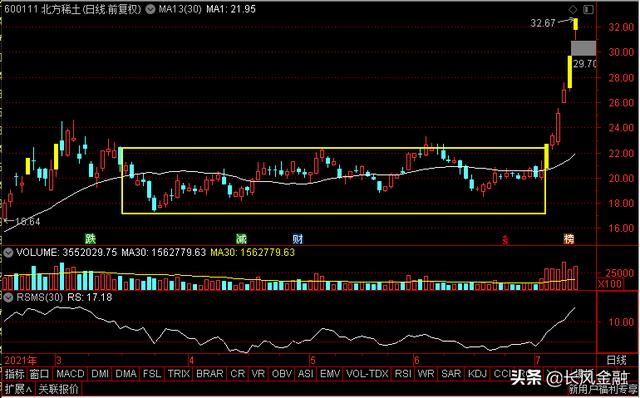Click the green 跌 event marker

pos(90,238)
